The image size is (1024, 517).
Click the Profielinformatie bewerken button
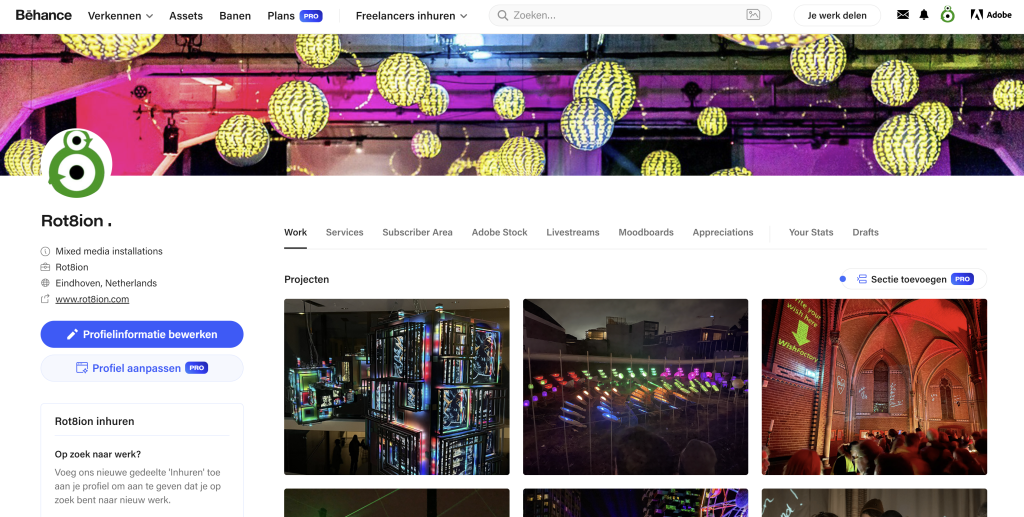142,334
